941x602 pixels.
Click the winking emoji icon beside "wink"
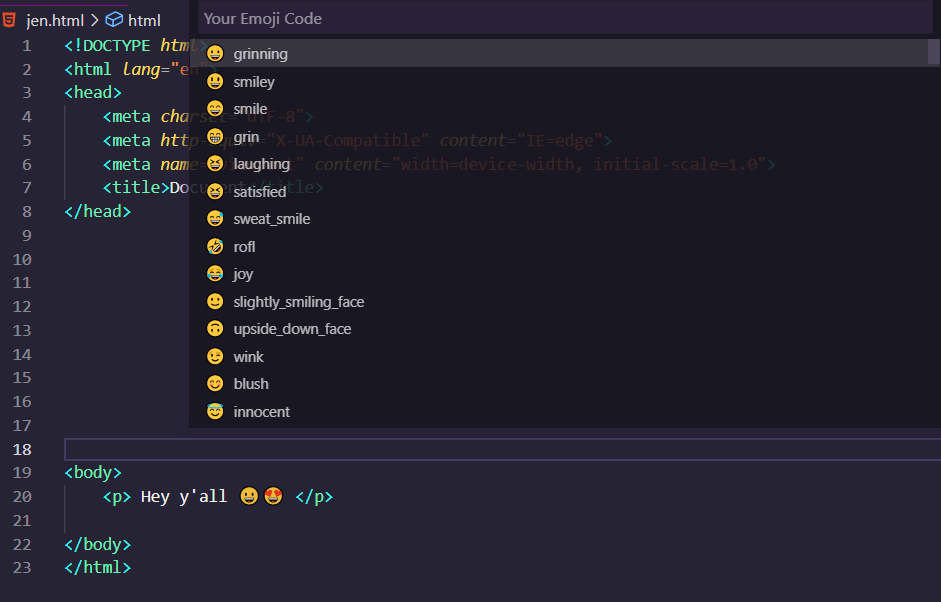click(x=214, y=356)
